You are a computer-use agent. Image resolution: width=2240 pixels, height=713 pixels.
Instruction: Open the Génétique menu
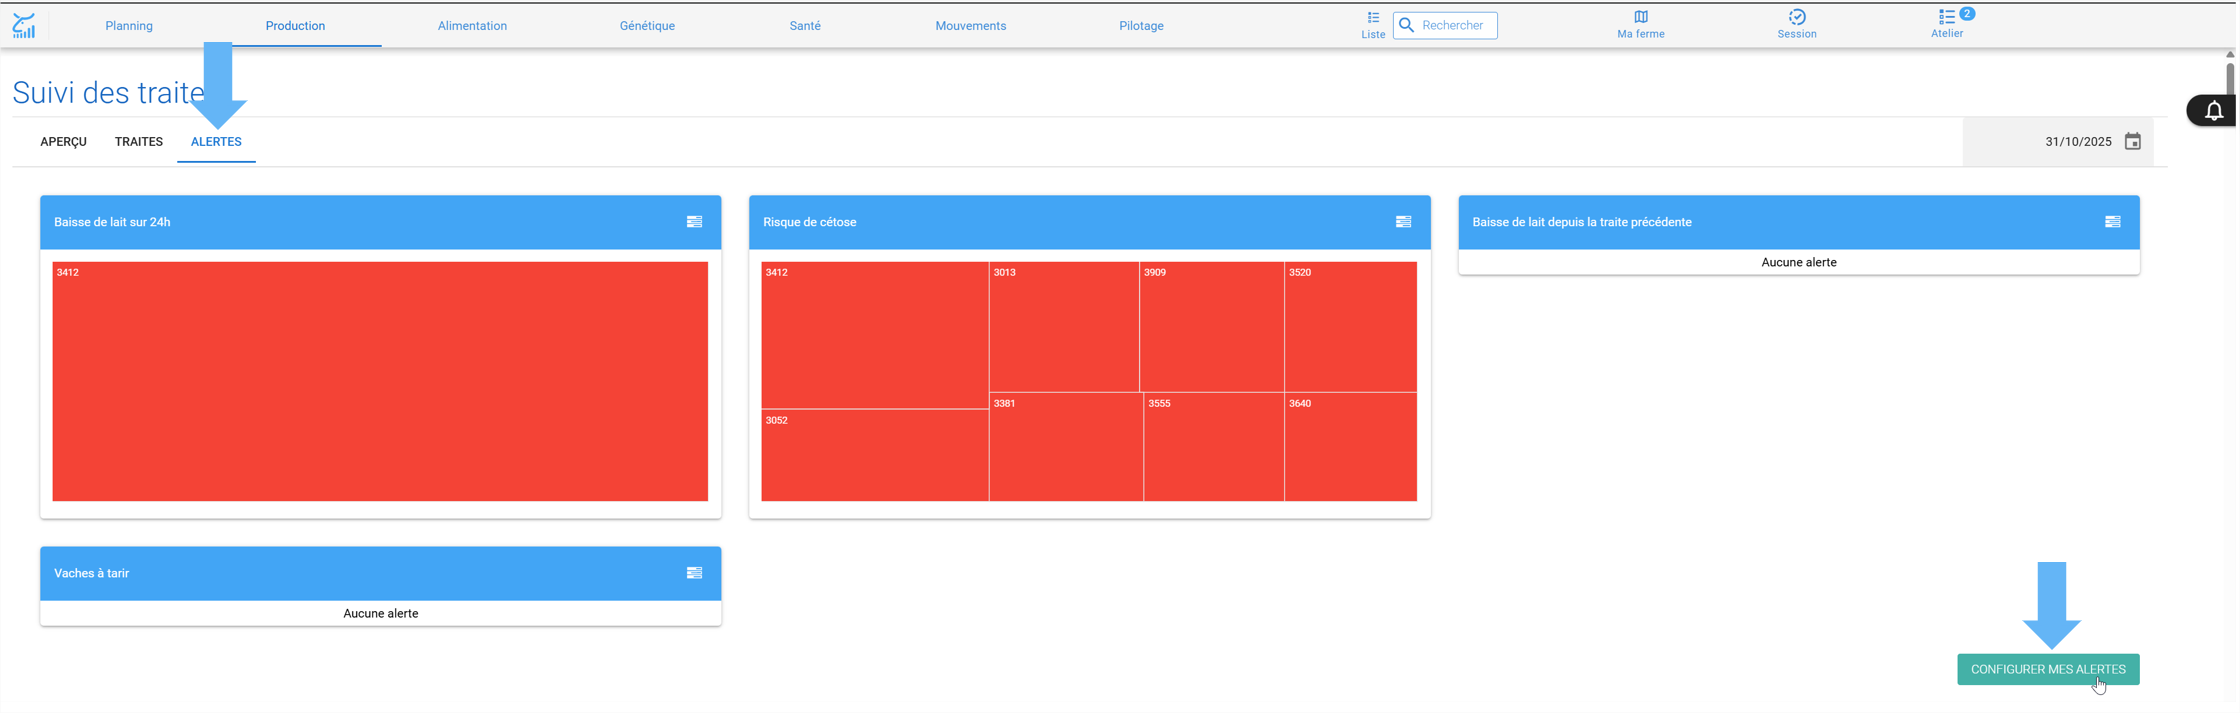click(647, 26)
